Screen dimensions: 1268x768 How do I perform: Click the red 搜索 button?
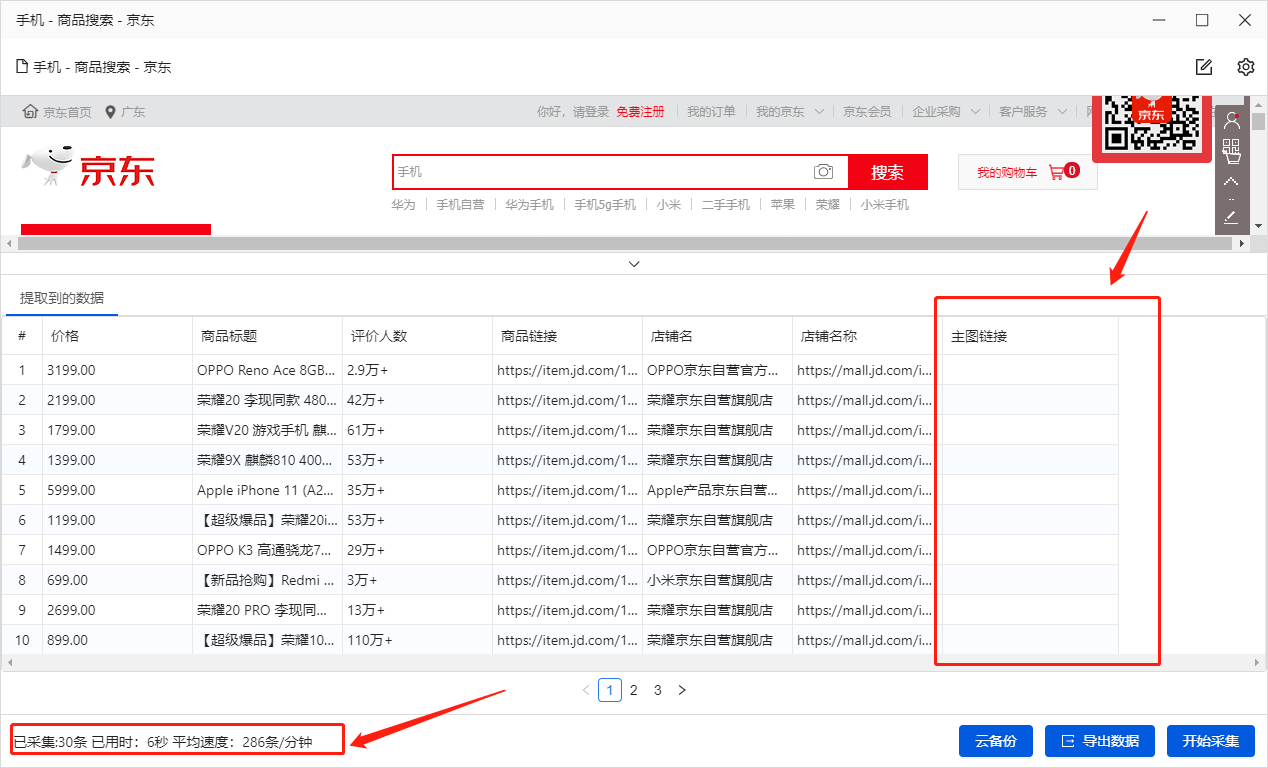click(888, 172)
